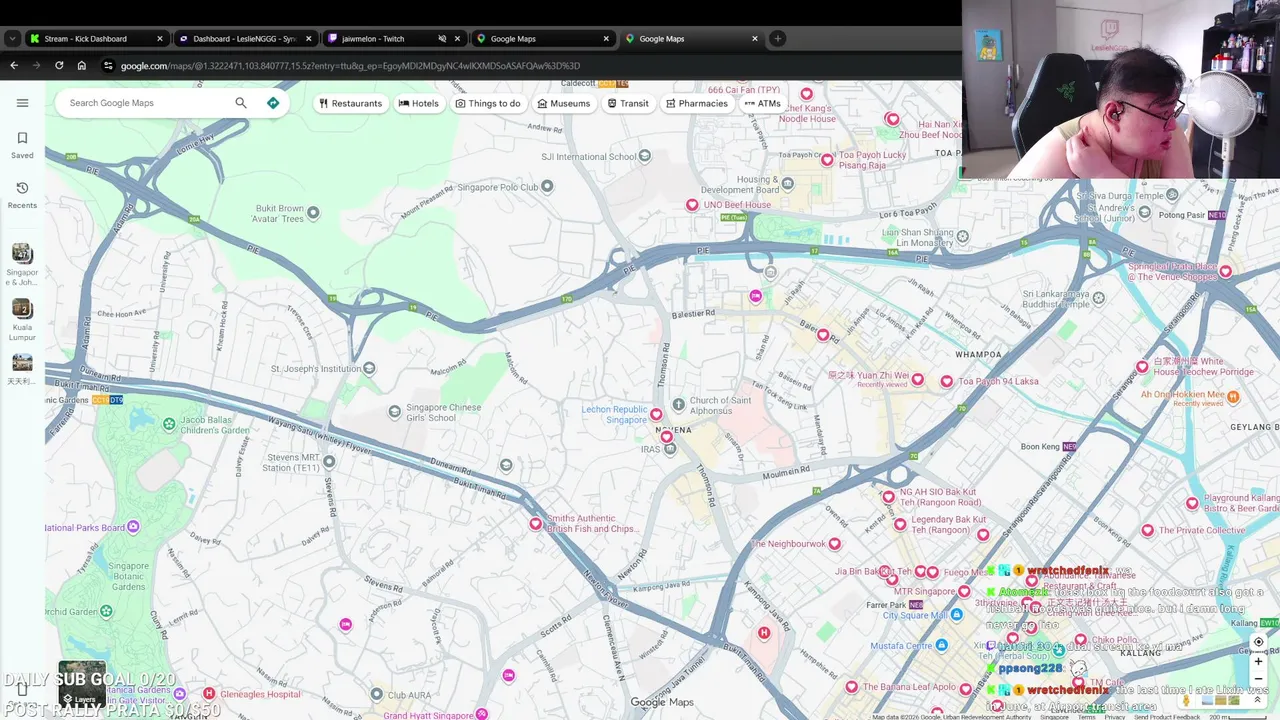Image resolution: width=1280 pixels, height=720 pixels.
Task: Switch to Dashboard - LeslieNGGG tab
Action: (244, 39)
